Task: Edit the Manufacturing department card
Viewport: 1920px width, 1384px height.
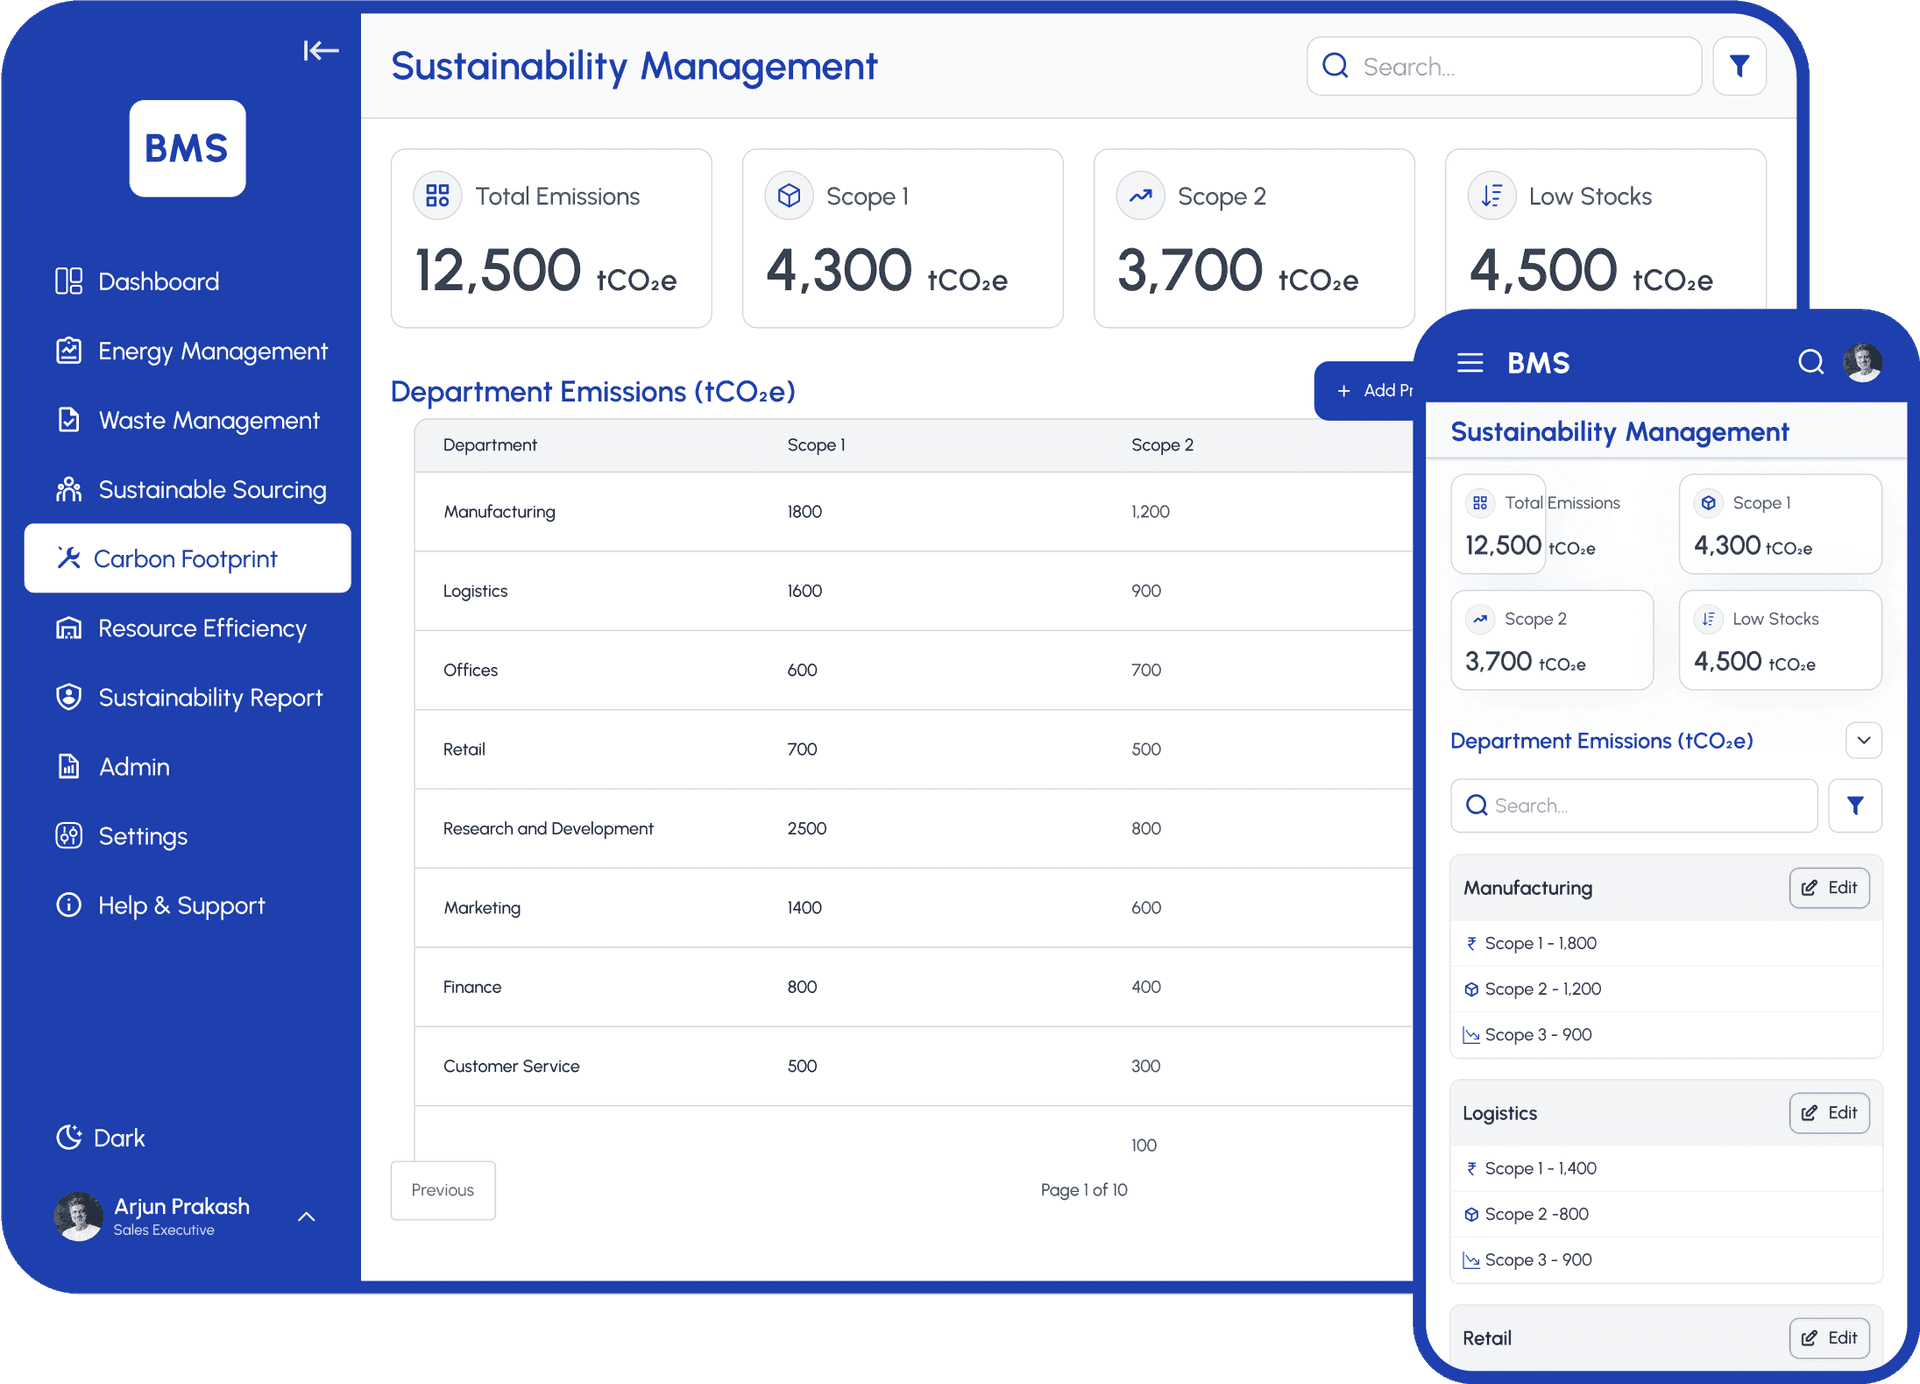Action: [x=1829, y=888]
